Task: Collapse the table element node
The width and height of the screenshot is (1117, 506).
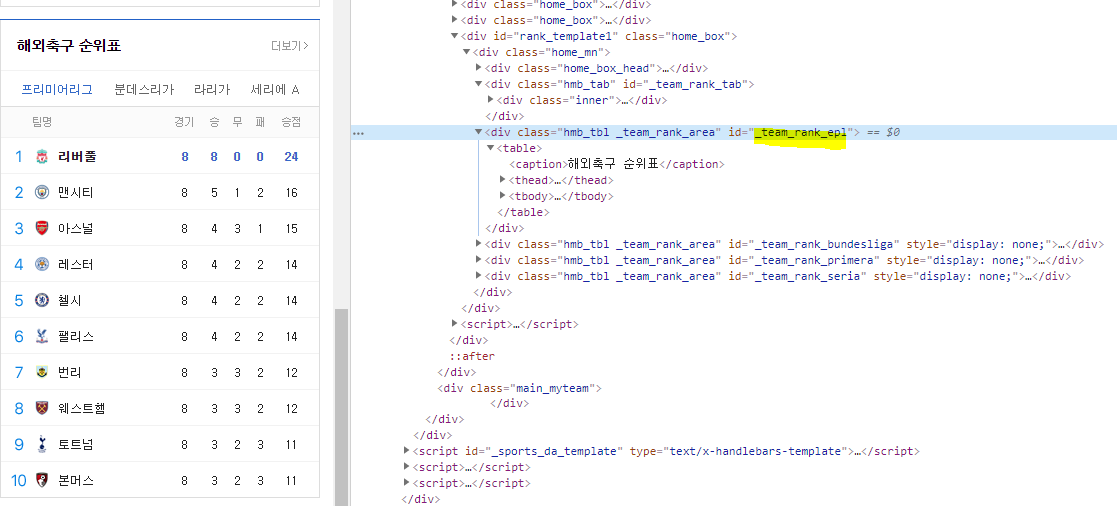Action: [491, 148]
